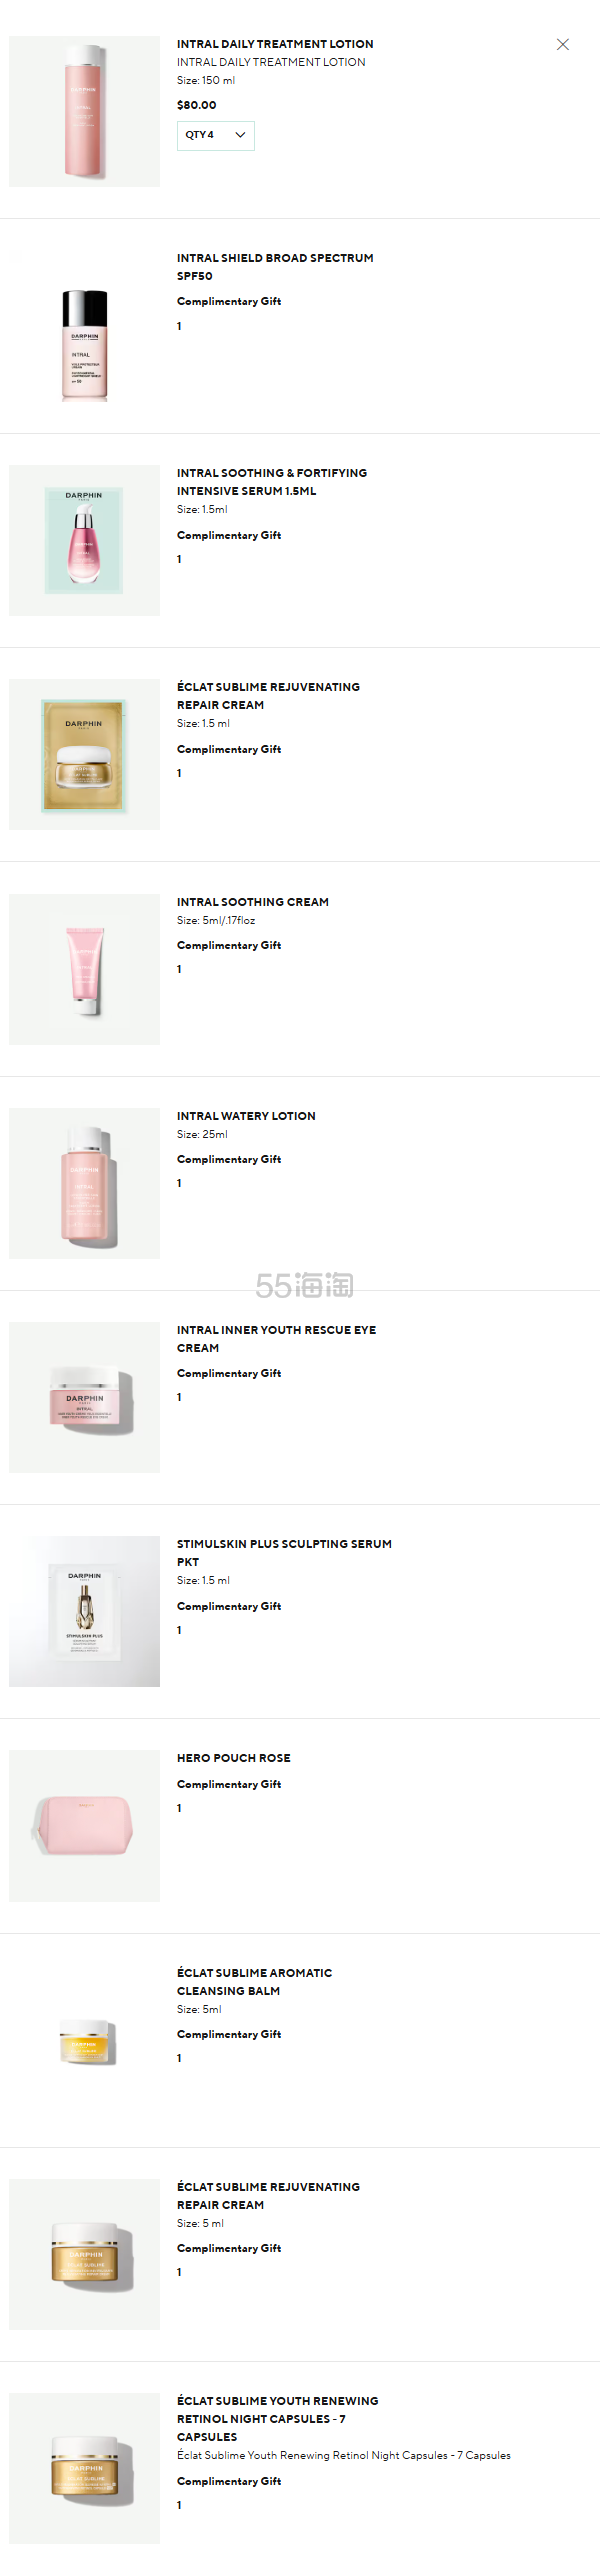Click the Intral Shield SPF50 product image
Viewport: 609px width, 2571px height.
(x=85, y=345)
